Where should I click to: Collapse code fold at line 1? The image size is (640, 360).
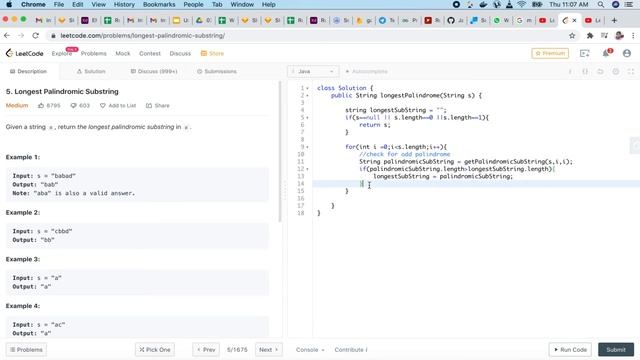307,88
